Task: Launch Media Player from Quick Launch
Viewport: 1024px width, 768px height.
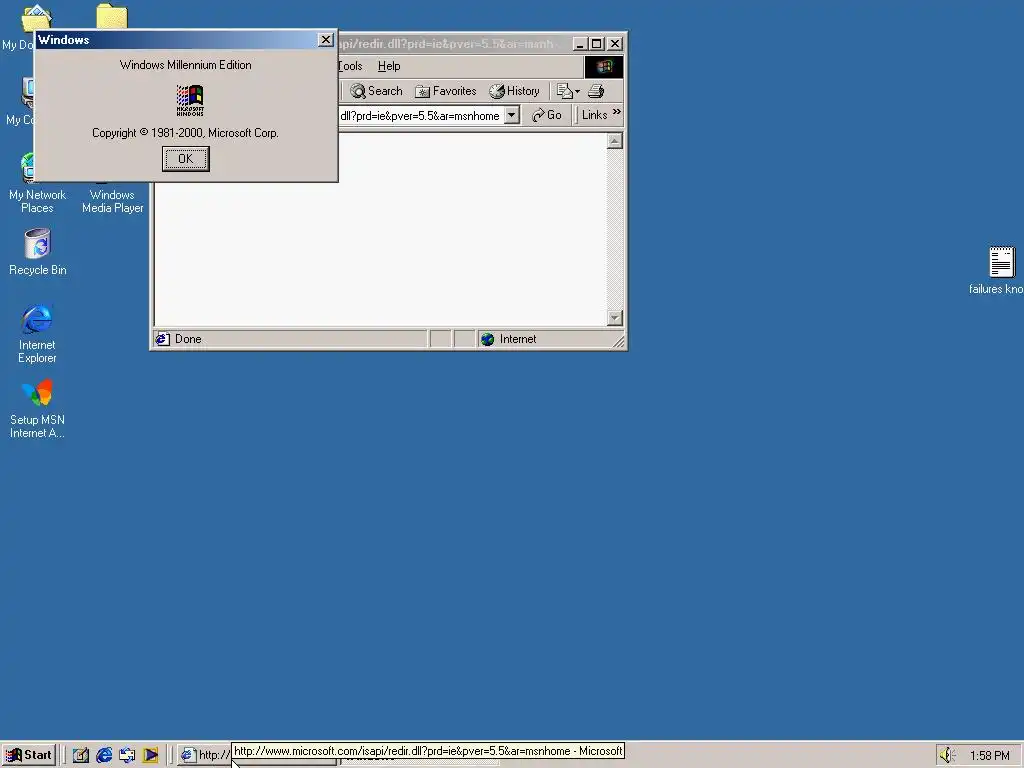Action: [150, 755]
